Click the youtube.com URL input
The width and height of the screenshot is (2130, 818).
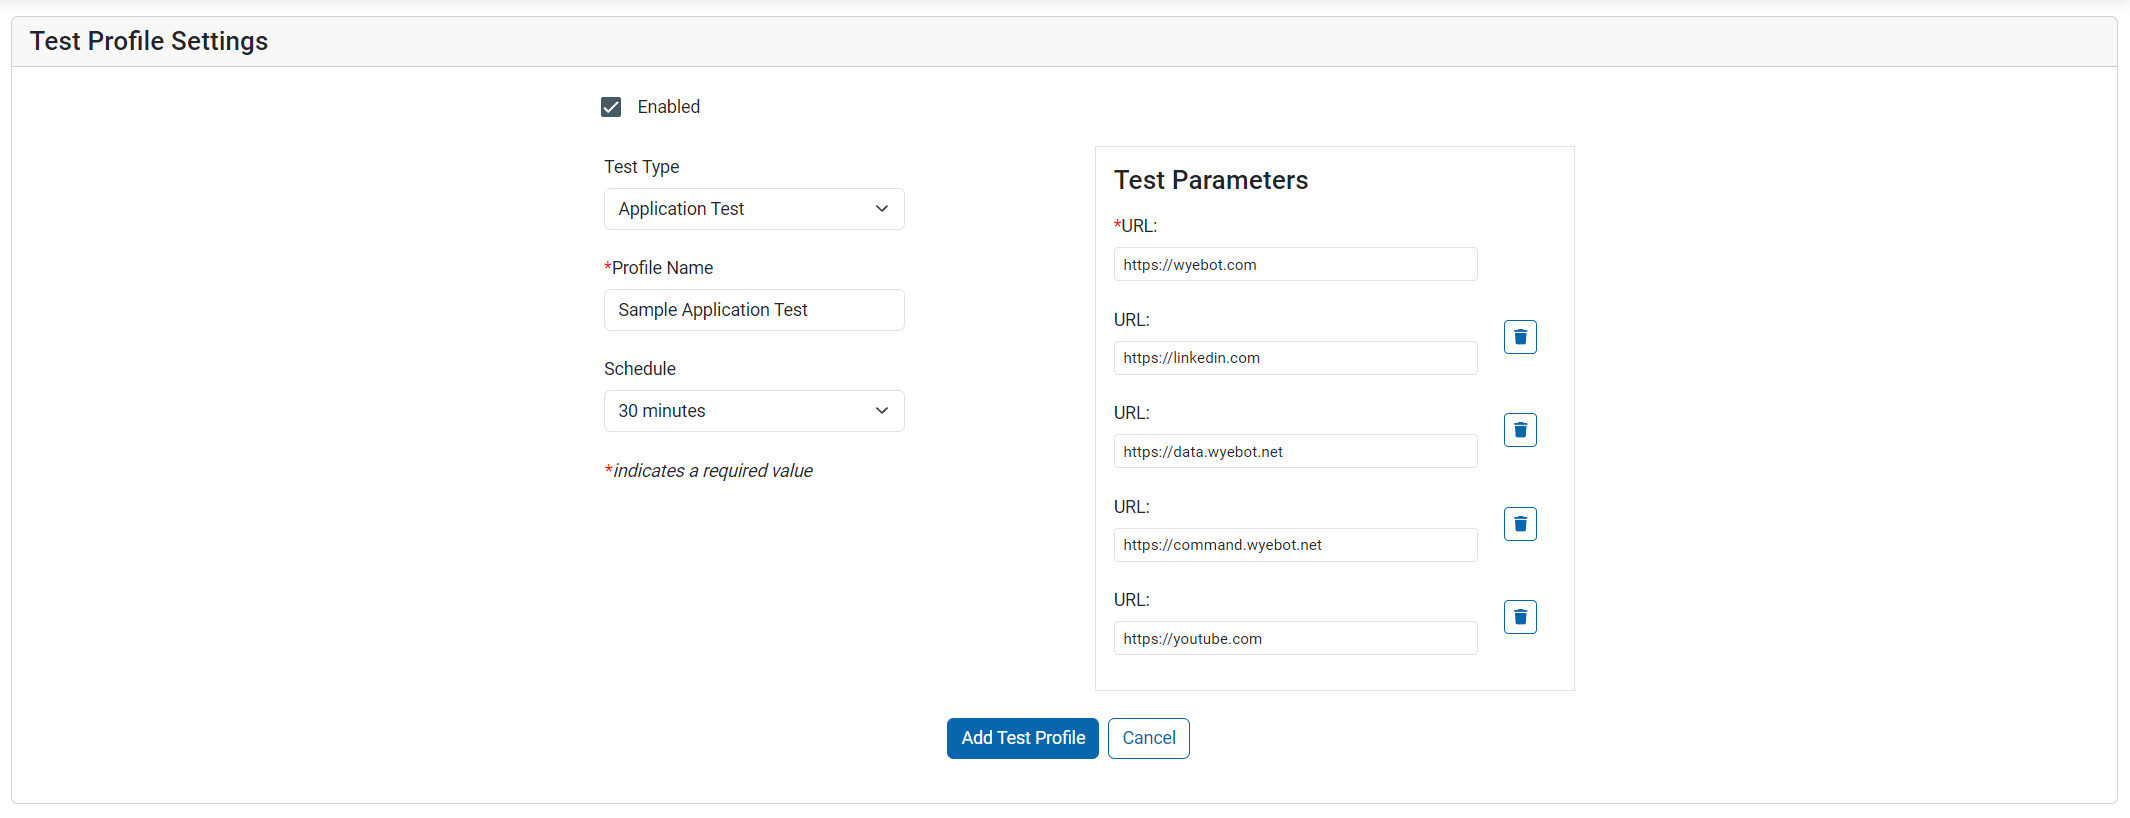[x=1295, y=638]
